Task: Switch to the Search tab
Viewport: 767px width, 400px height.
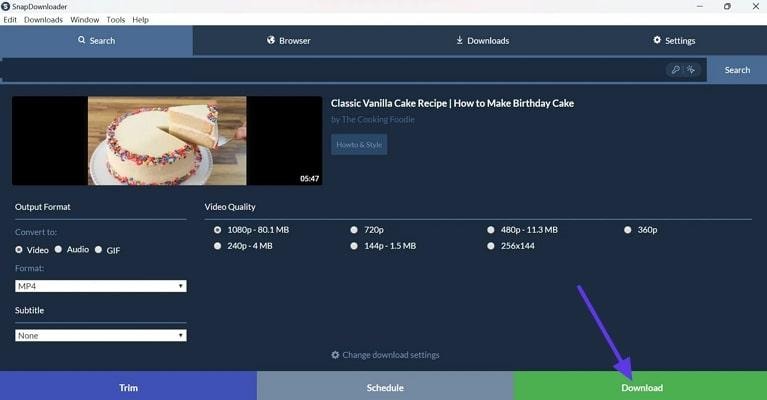Action: coord(96,41)
